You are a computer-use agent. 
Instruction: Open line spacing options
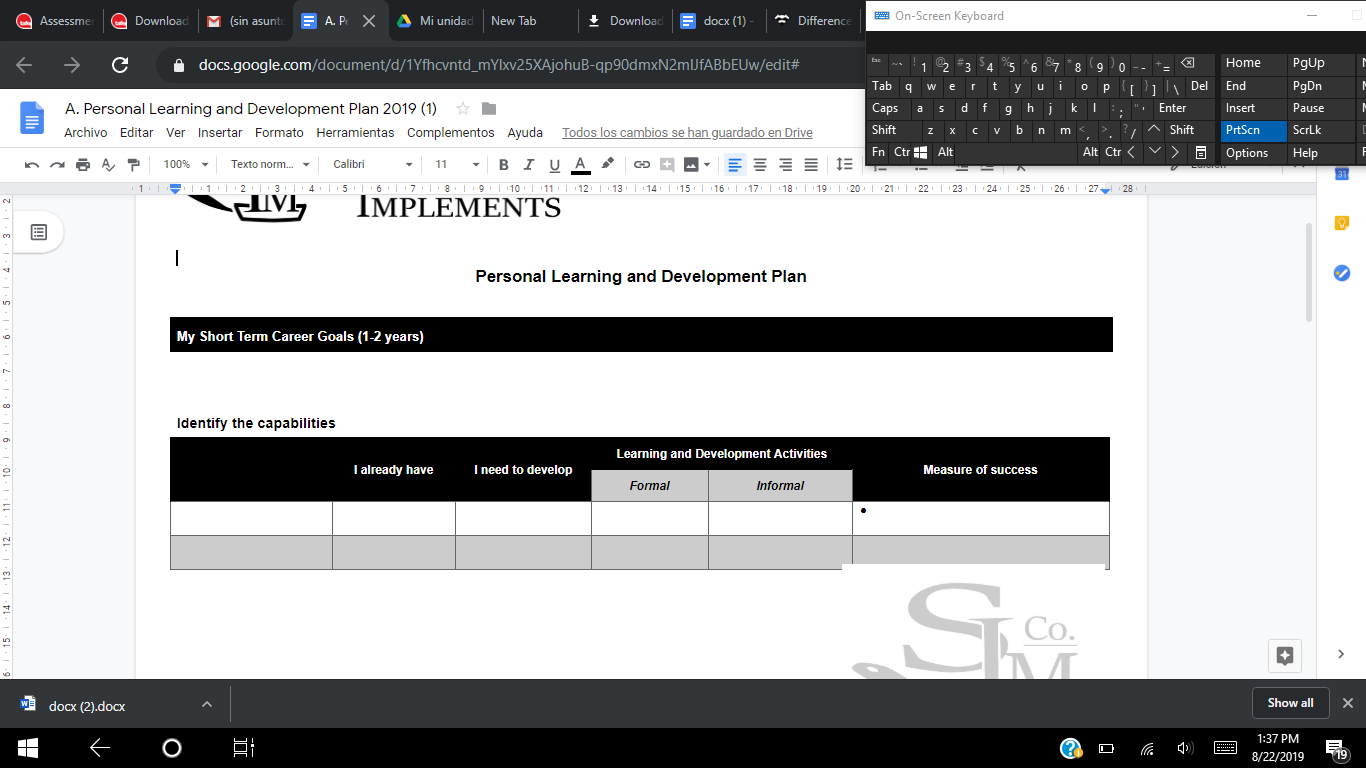[845, 165]
